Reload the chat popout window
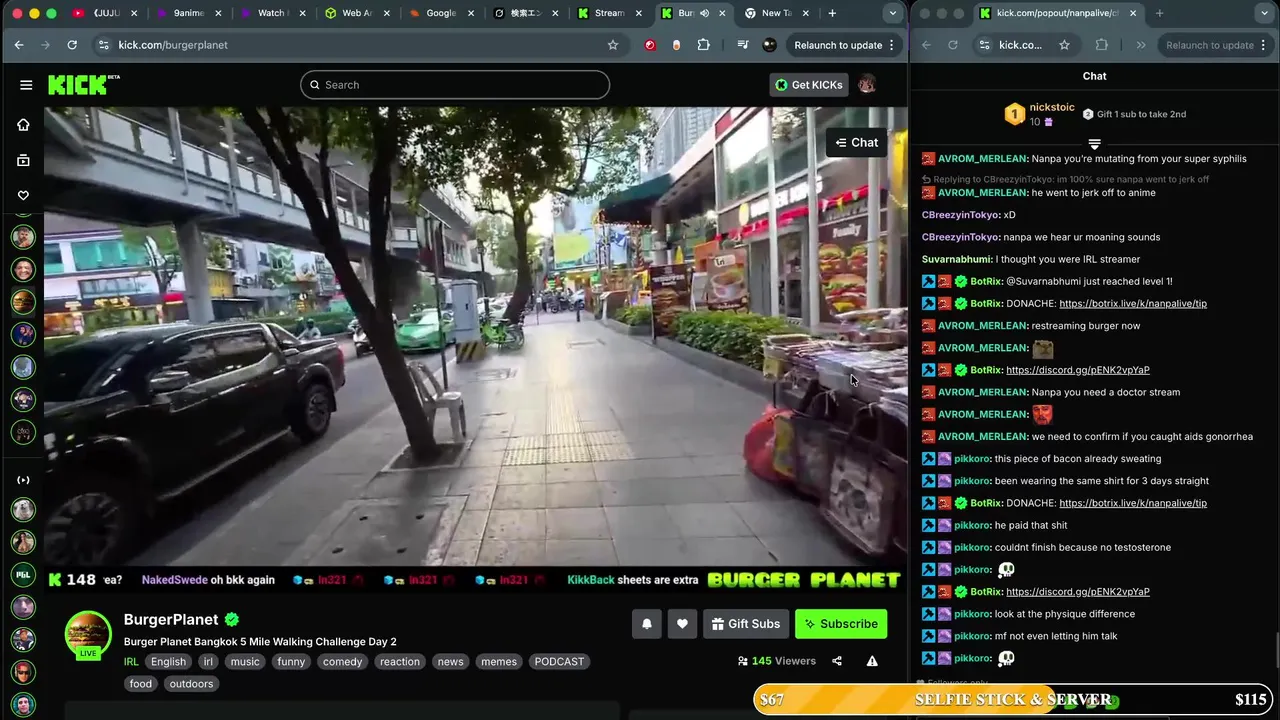This screenshot has width=1280, height=720. [x=952, y=45]
